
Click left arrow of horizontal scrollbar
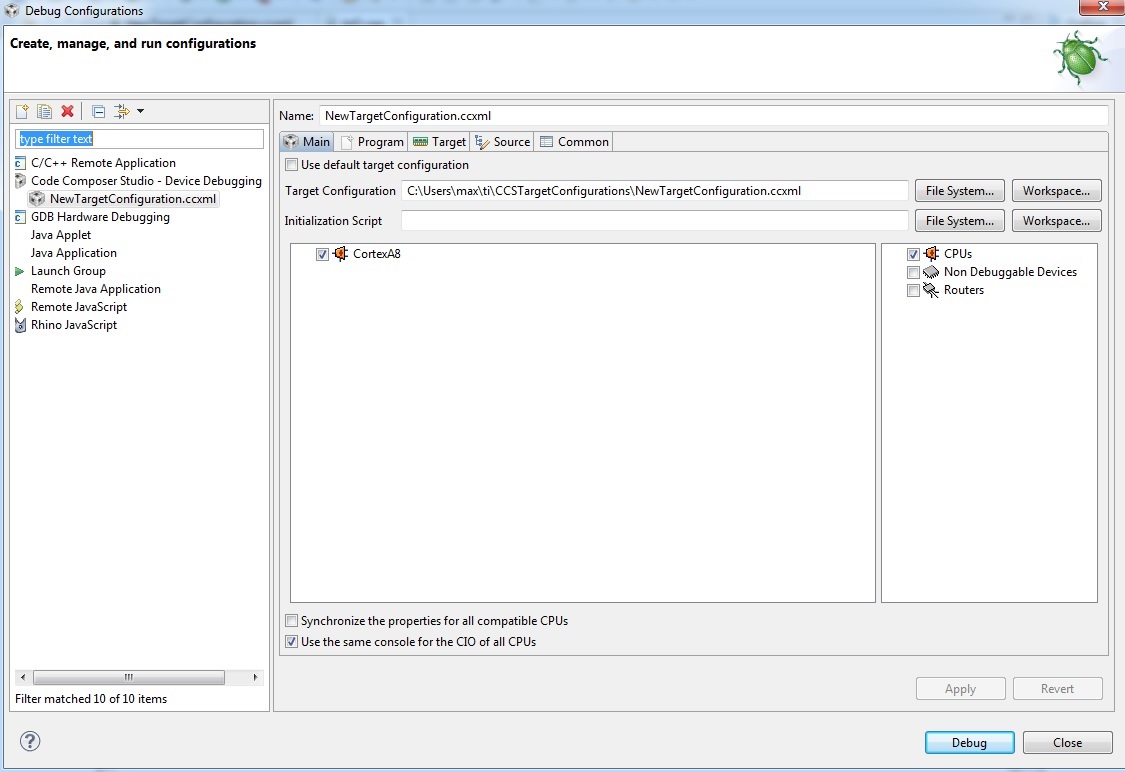23,677
